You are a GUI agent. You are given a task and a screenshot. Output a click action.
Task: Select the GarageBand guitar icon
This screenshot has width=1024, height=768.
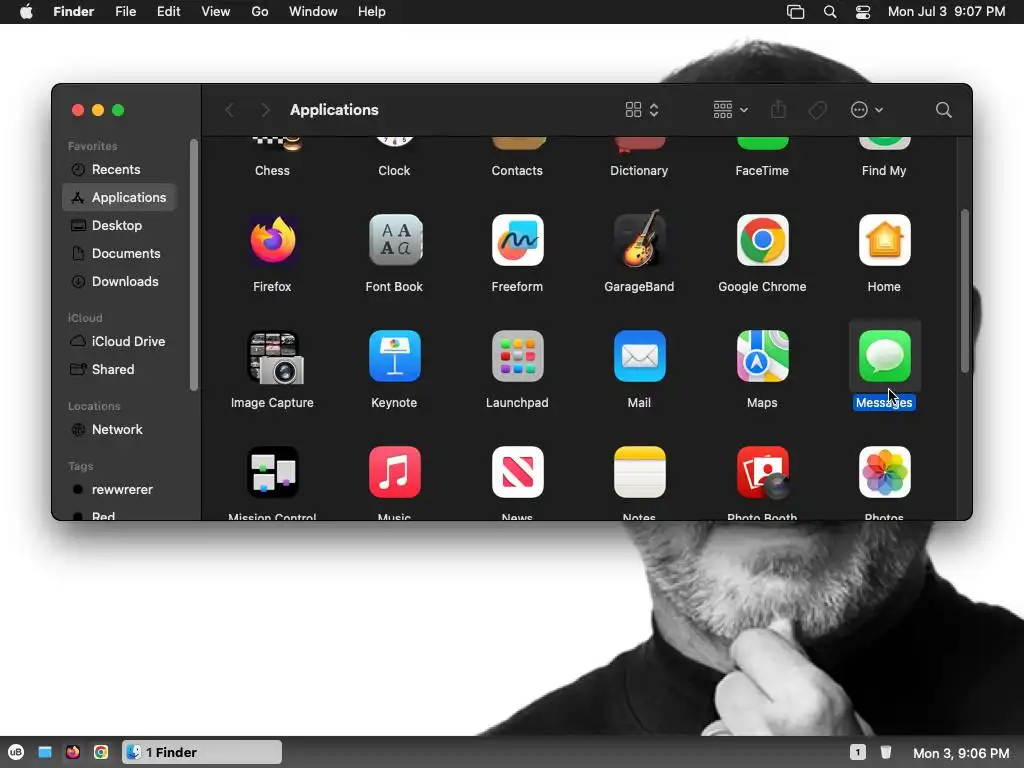point(639,239)
